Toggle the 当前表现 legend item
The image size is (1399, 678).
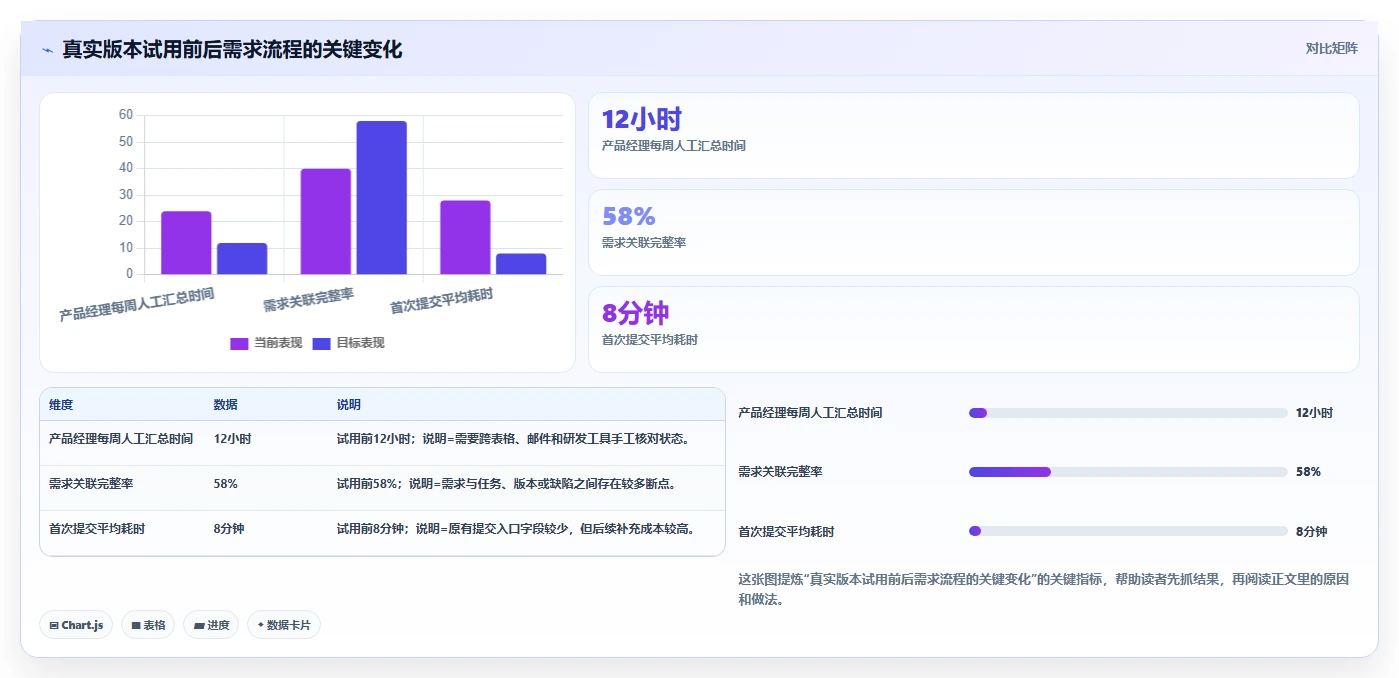pos(266,343)
